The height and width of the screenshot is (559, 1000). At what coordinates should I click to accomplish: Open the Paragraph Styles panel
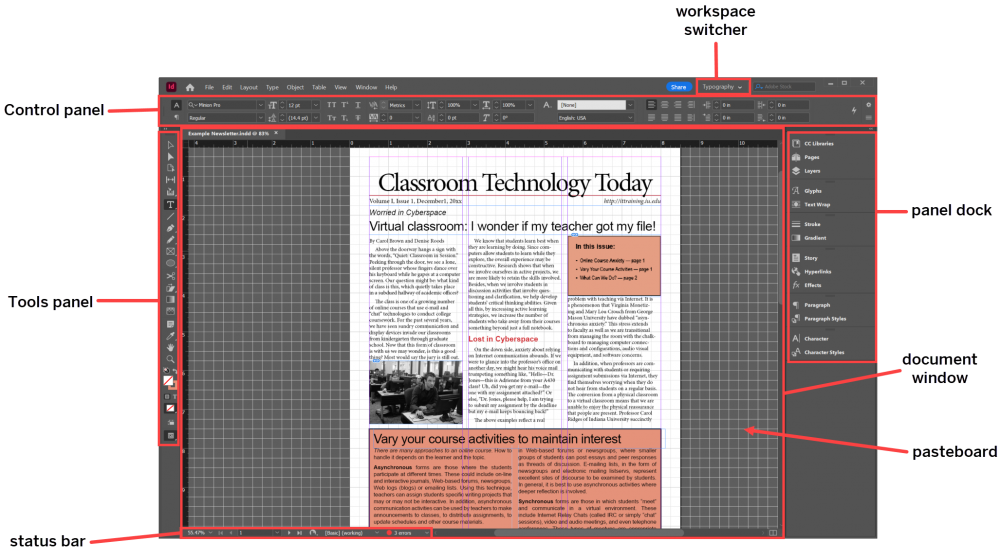(x=824, y=319)
